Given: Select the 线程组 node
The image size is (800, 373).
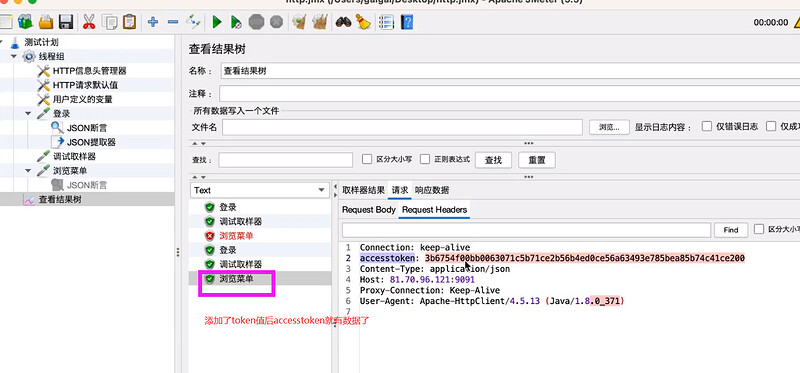Looking at the screenshot, I should tap(52, 57).
